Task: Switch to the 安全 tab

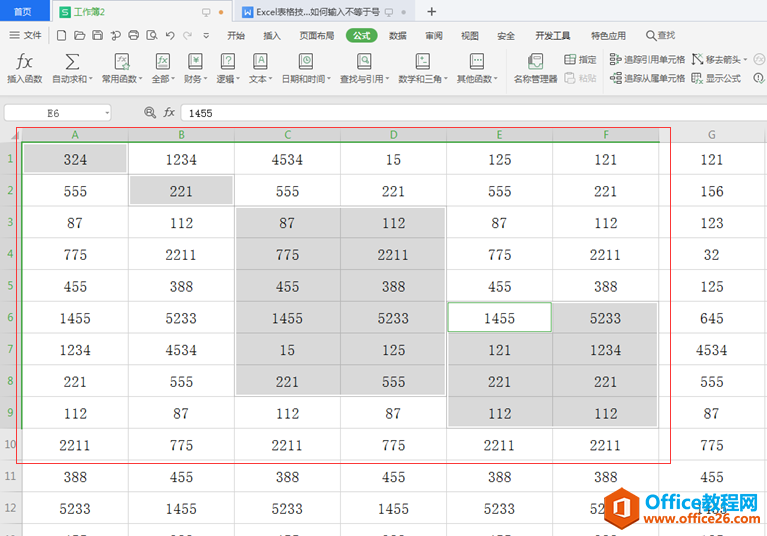Action: click(506, 35)
